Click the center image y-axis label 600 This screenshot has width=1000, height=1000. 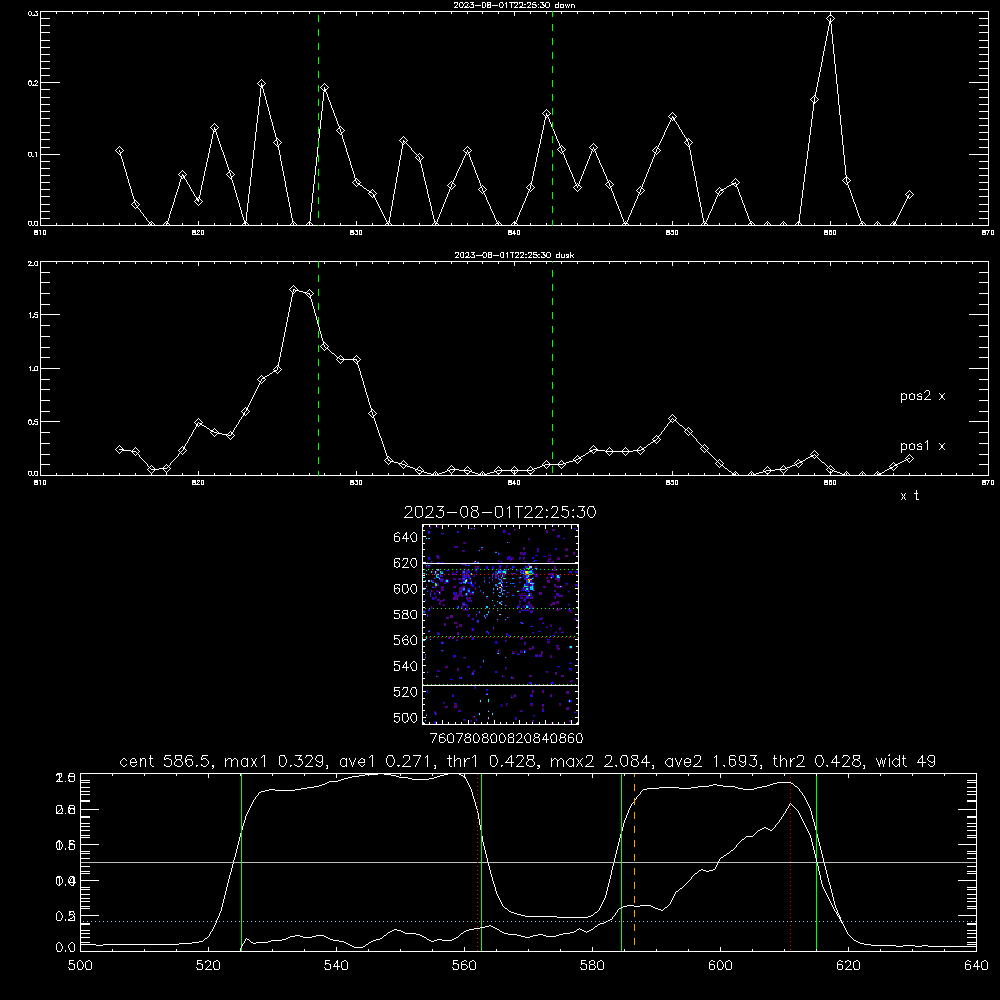tap(406, 589)
